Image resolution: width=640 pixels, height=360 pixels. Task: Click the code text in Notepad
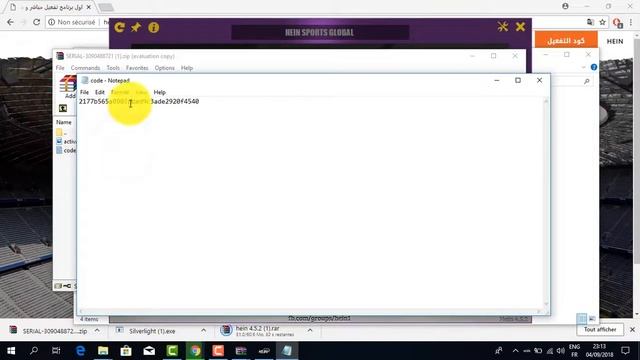point(139,101)
